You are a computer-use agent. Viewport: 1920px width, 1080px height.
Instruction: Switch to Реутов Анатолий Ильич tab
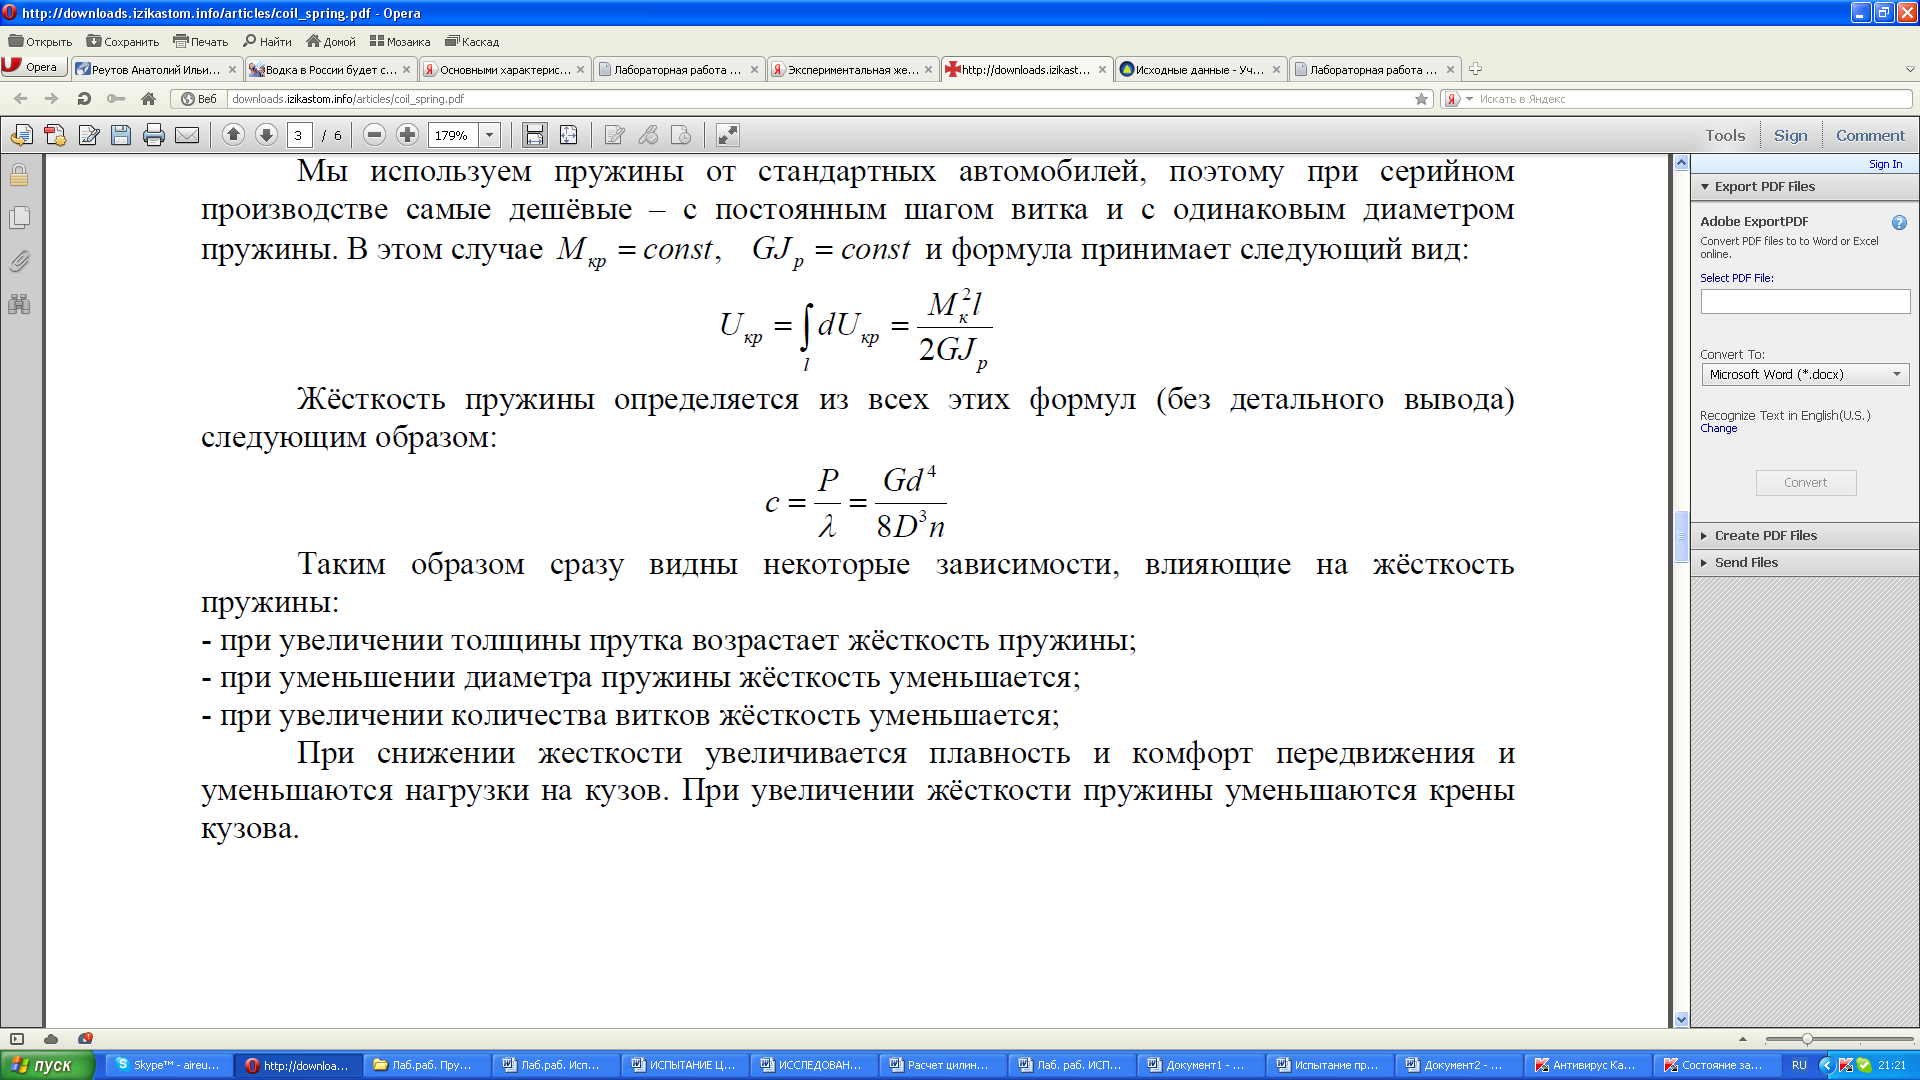click(x=157, y=69)
